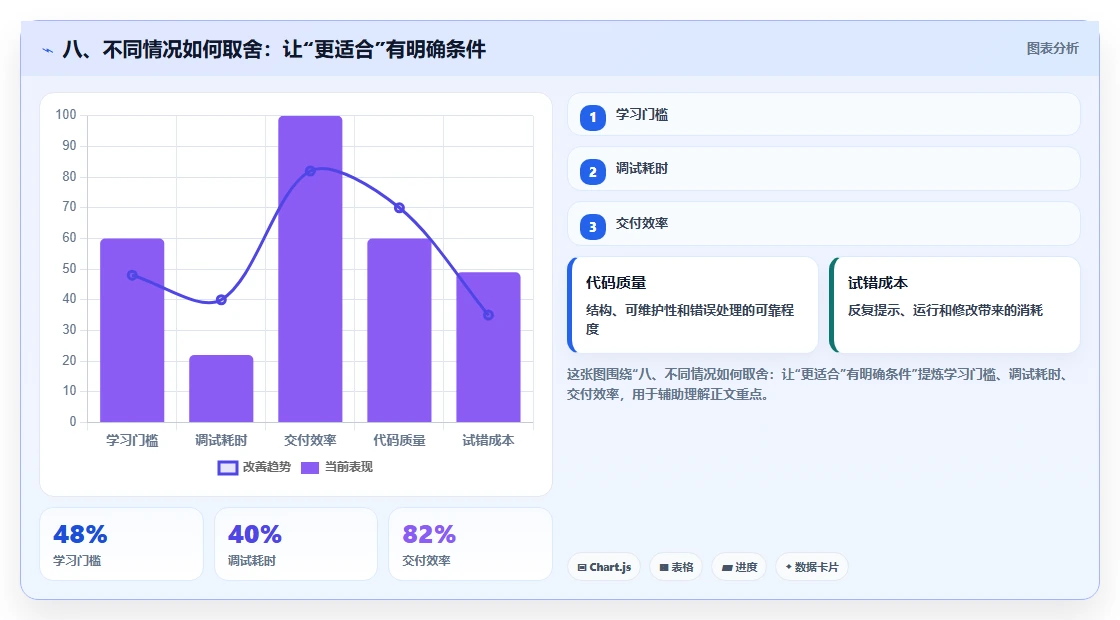
Task: Select the 交付效率 list row
Action: pyautogui.click(x=824, y=224)
